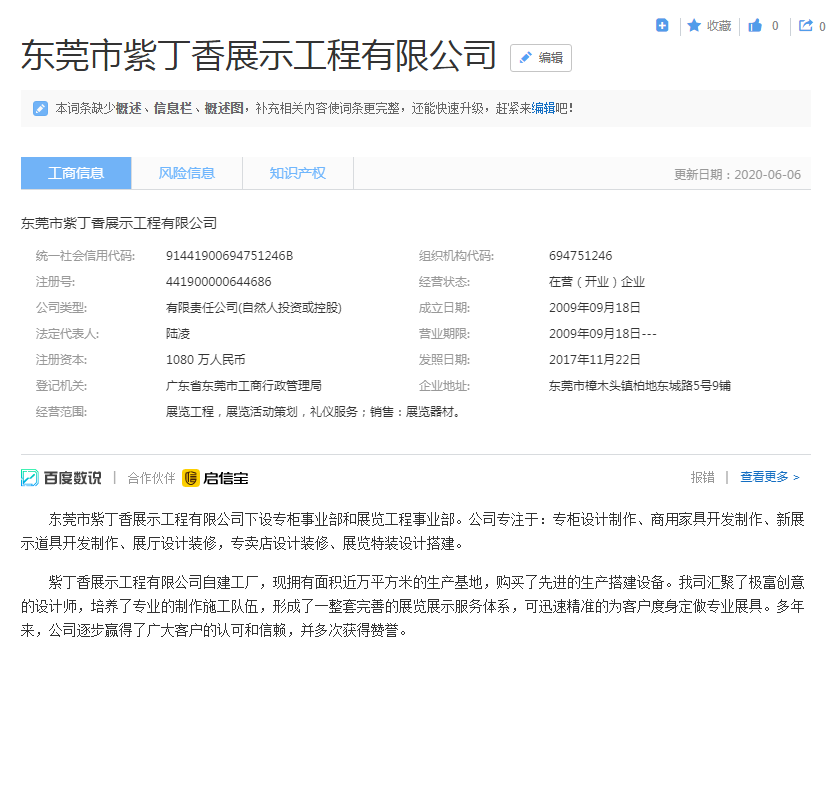Click the 收藏 text label
The image size is (832, 799).
click(x=719, y=26)
